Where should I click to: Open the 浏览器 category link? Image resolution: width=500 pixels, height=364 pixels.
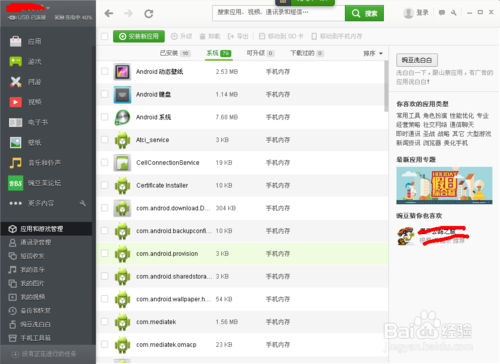(x=432, y=143)
